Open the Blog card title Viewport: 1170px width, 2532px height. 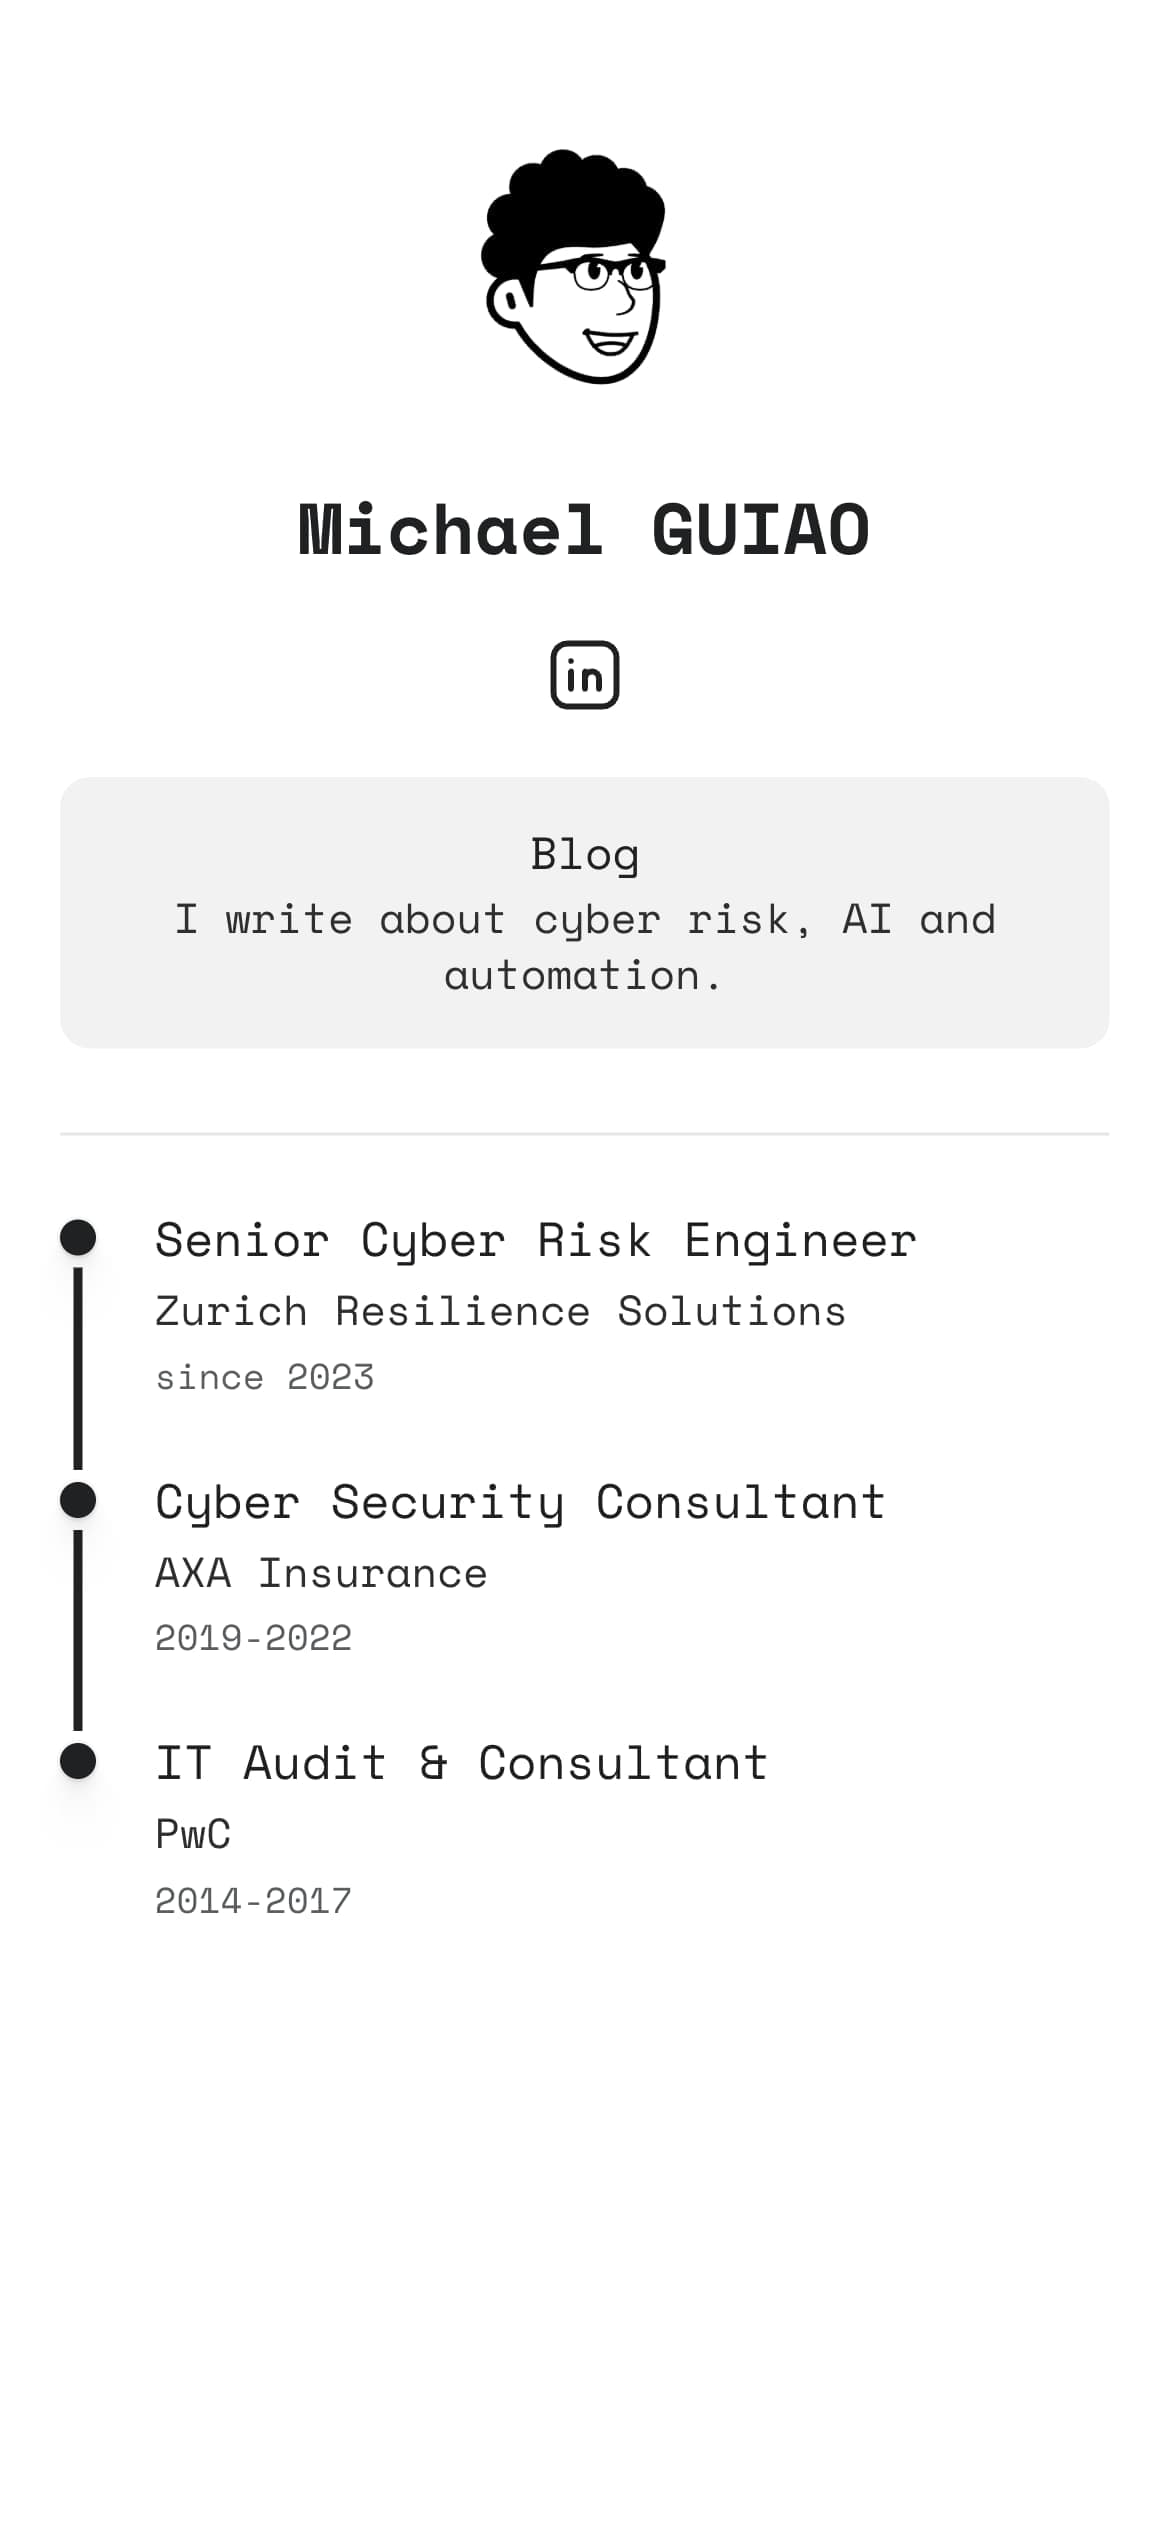click(x=584, y=854)
